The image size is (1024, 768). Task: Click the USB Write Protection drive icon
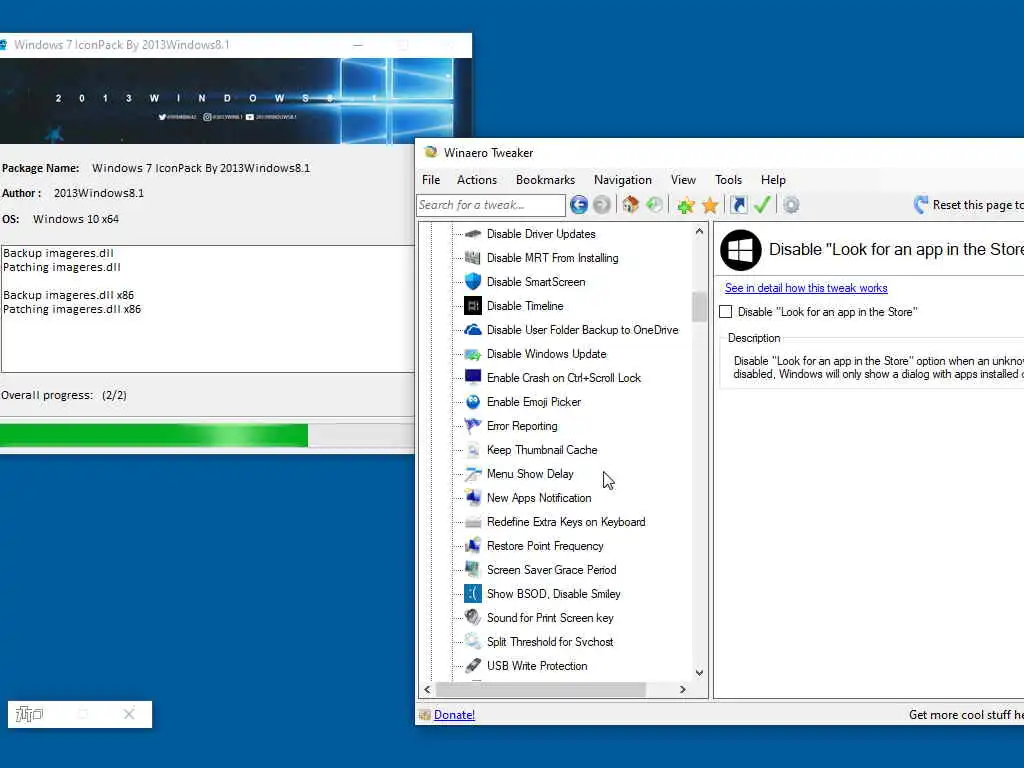pyautogui.click(x=473, y=665)
